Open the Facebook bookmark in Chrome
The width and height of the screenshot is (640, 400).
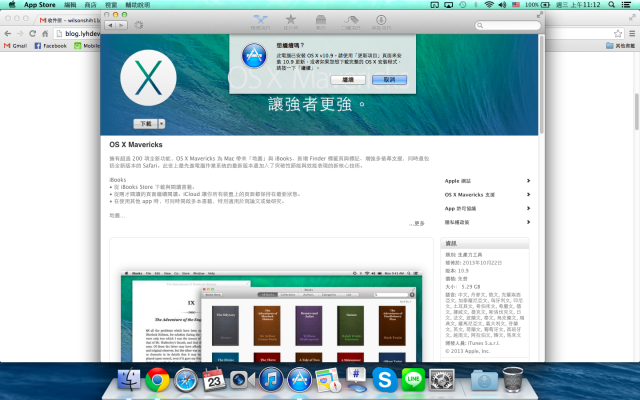tap(51, 46)
